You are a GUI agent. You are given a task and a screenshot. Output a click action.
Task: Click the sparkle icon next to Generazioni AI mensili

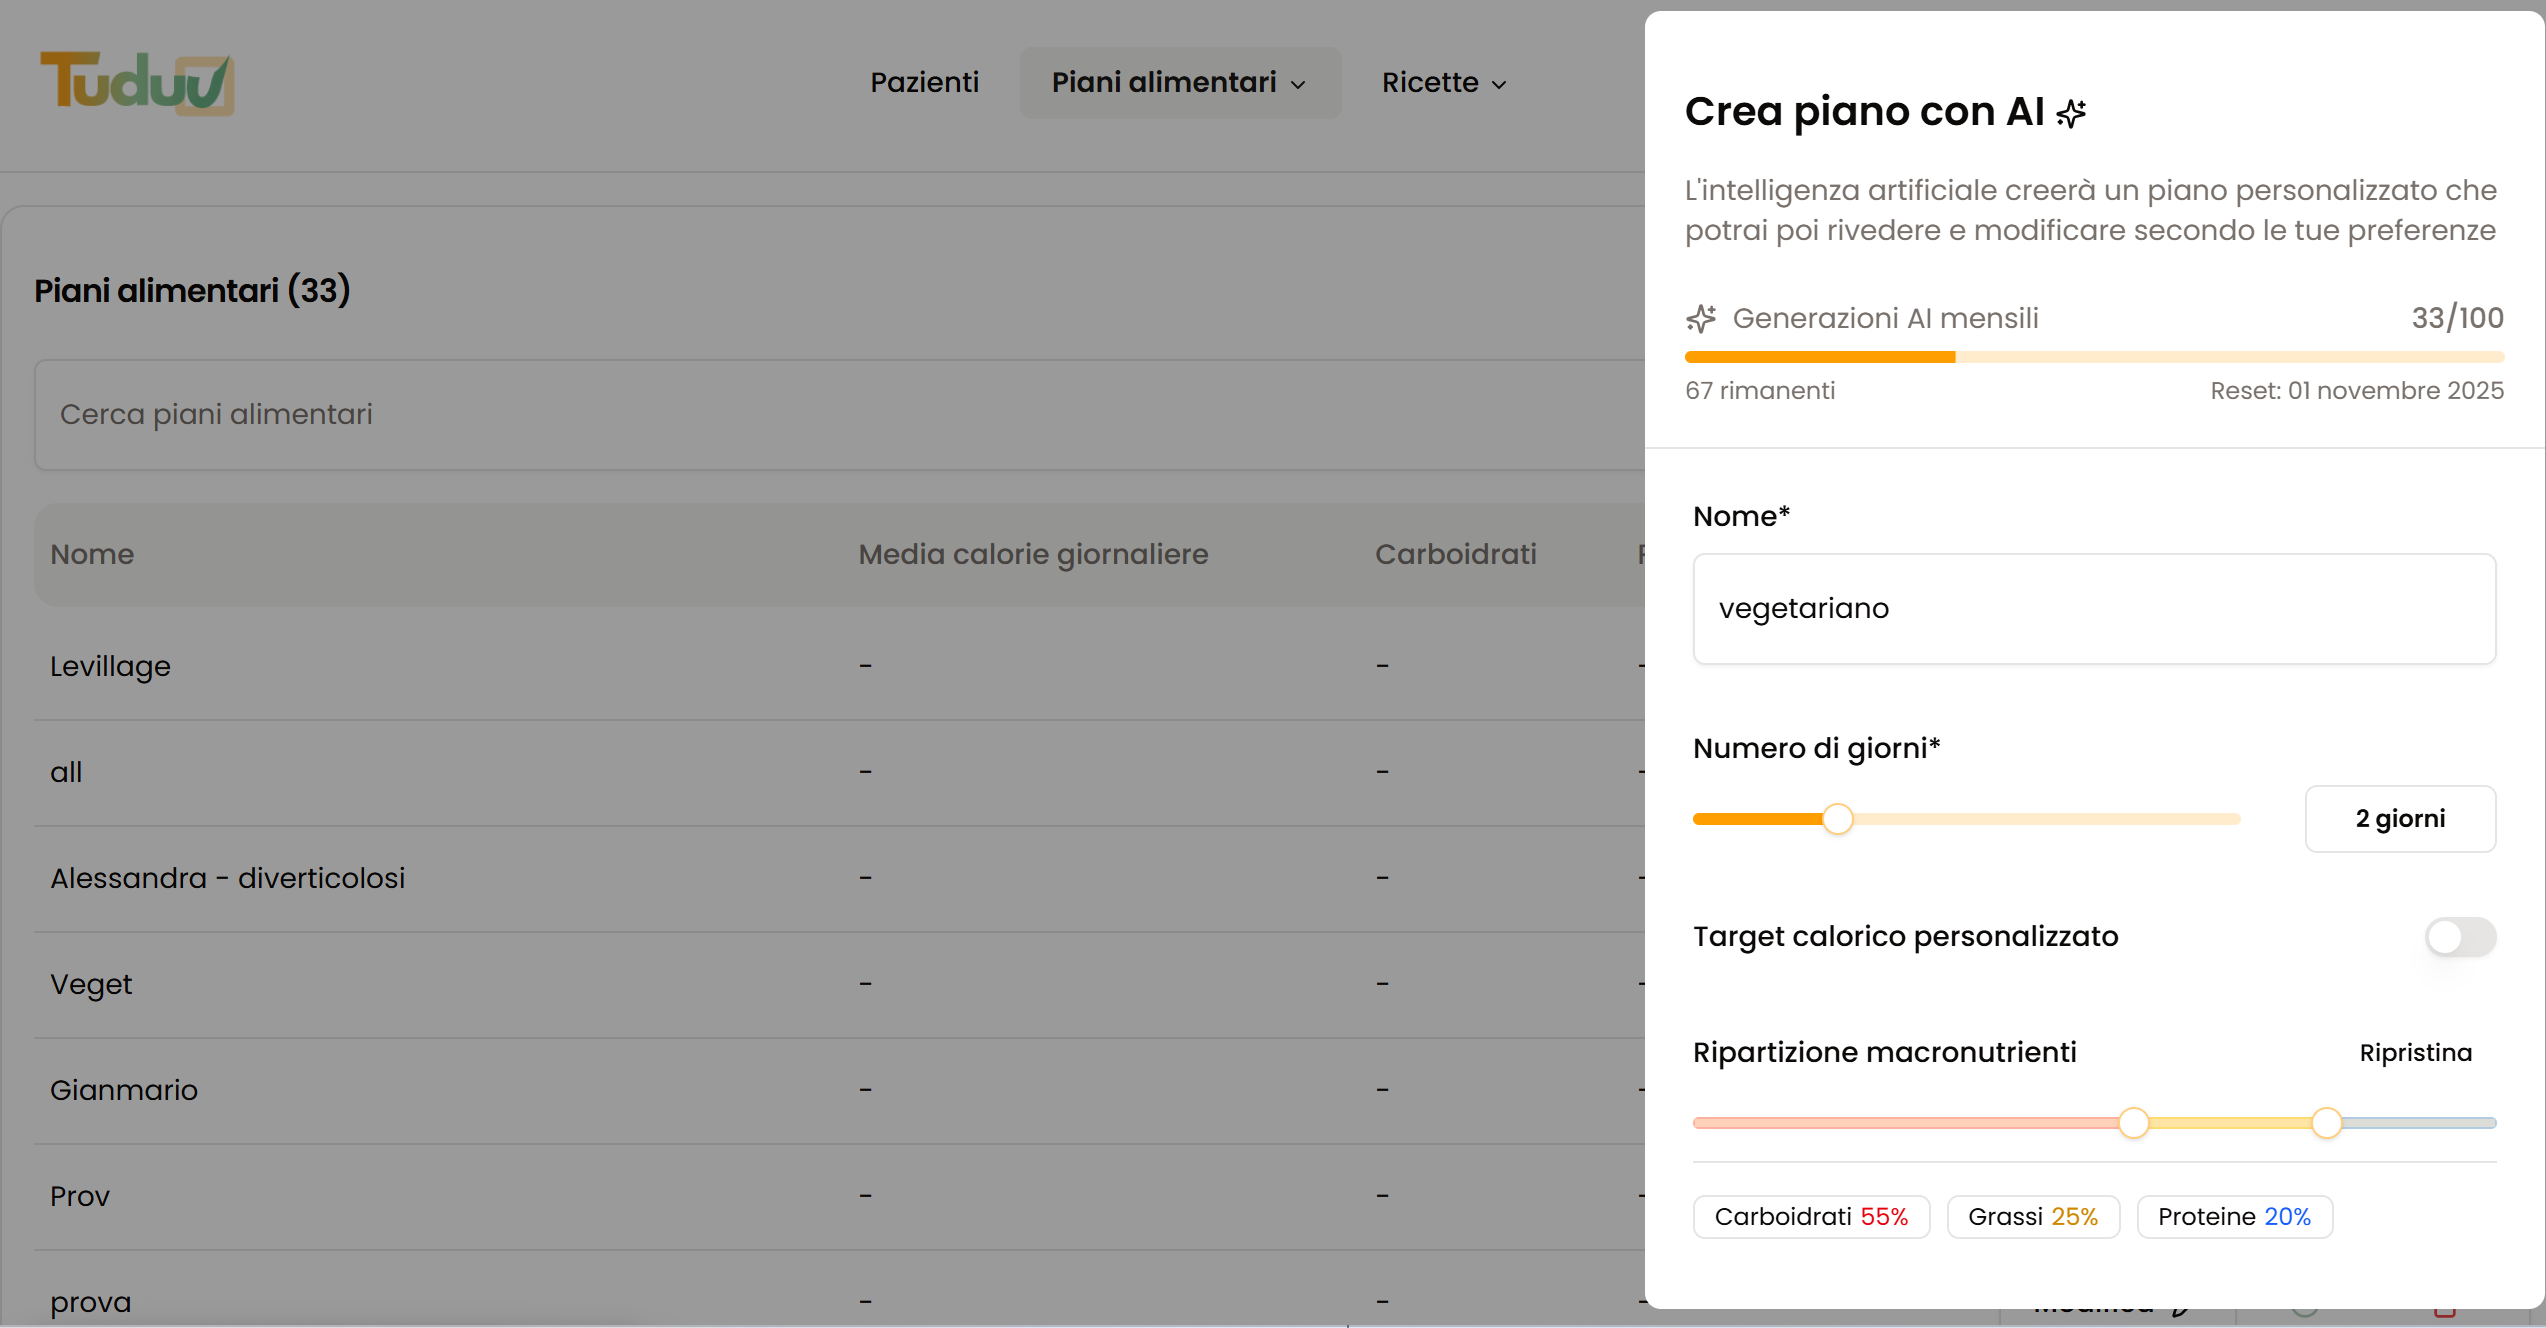[x=1701, y=319]
